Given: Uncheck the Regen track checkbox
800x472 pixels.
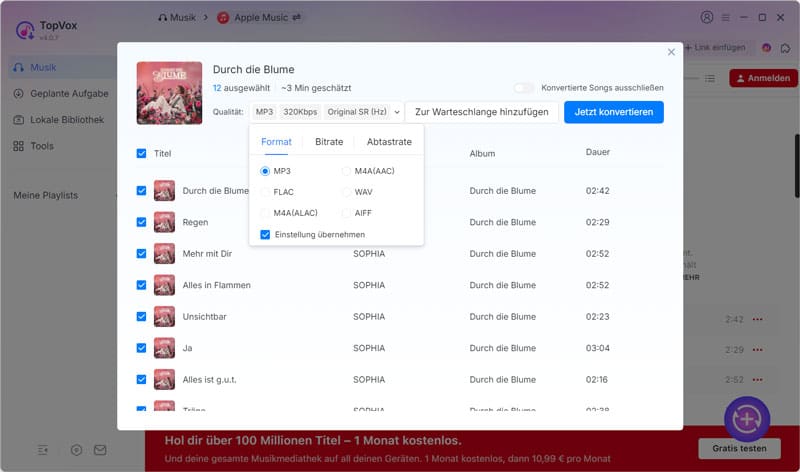Looking at the screenshot, I should [x=141, y=222].
